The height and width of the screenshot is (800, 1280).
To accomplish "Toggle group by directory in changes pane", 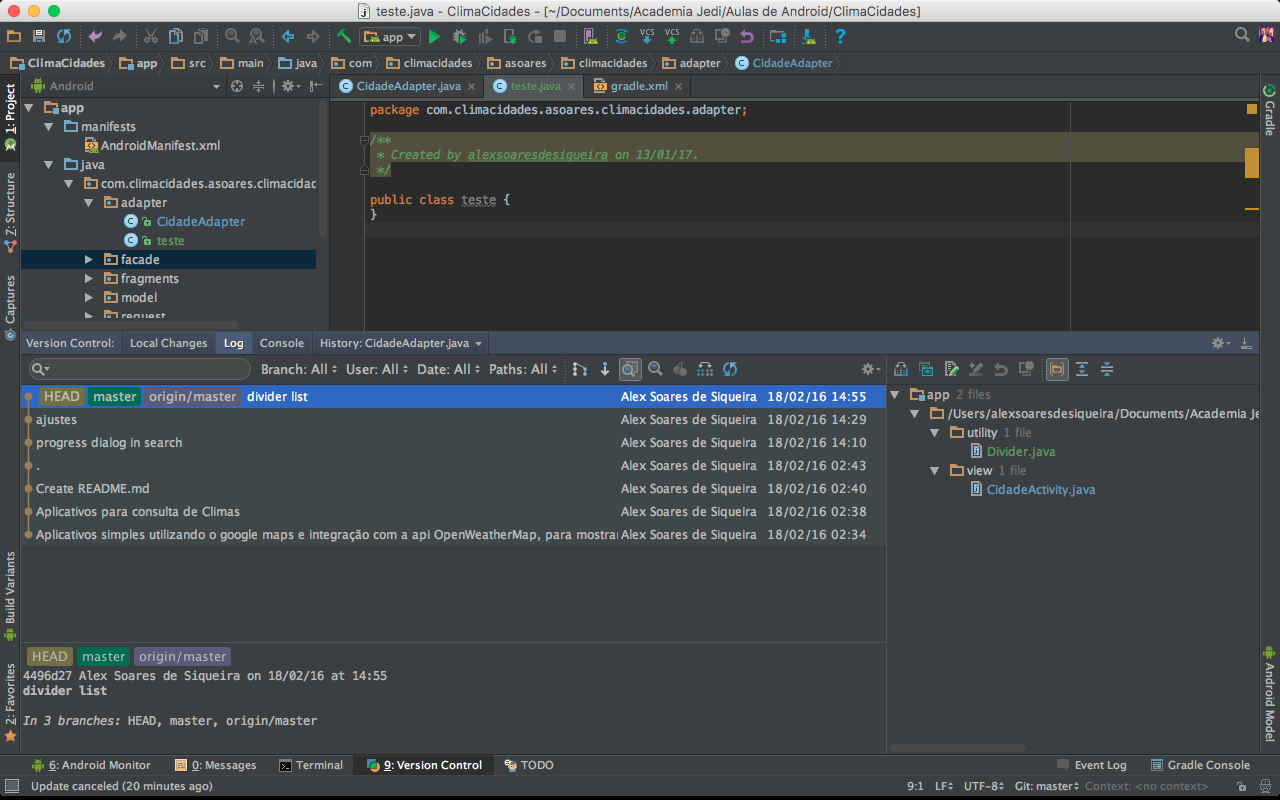I will point(1057,369).
